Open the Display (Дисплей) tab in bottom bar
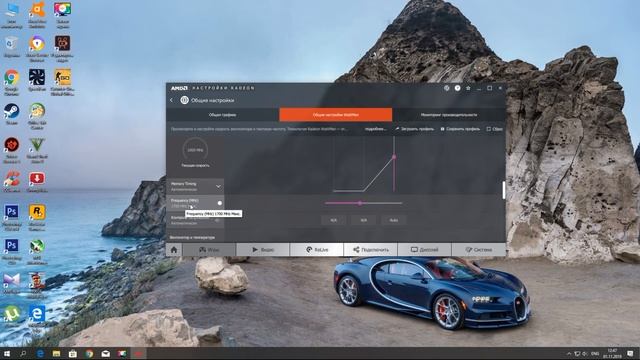The width and height of the screenshot is (640, 360). [x=424, y=249]
